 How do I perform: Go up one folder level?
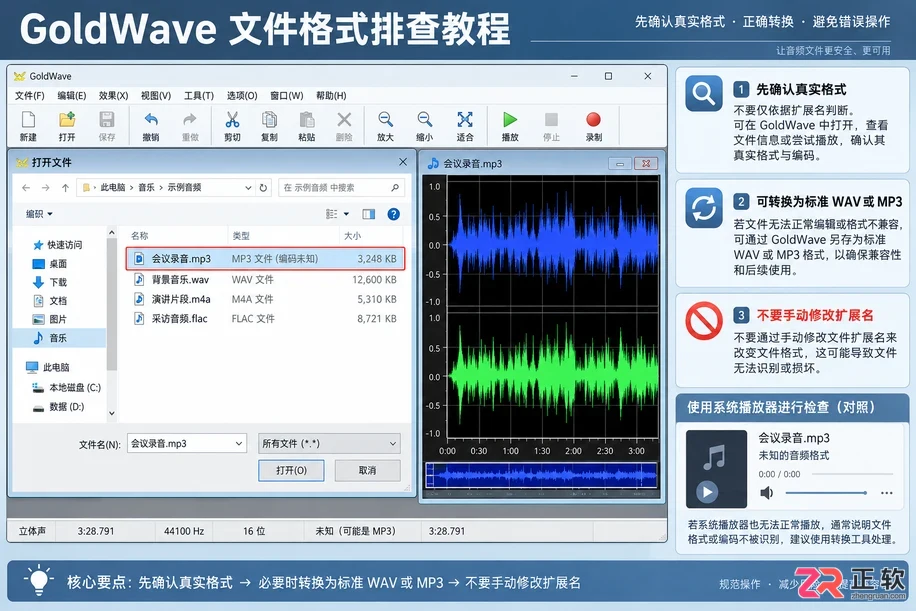65,188
